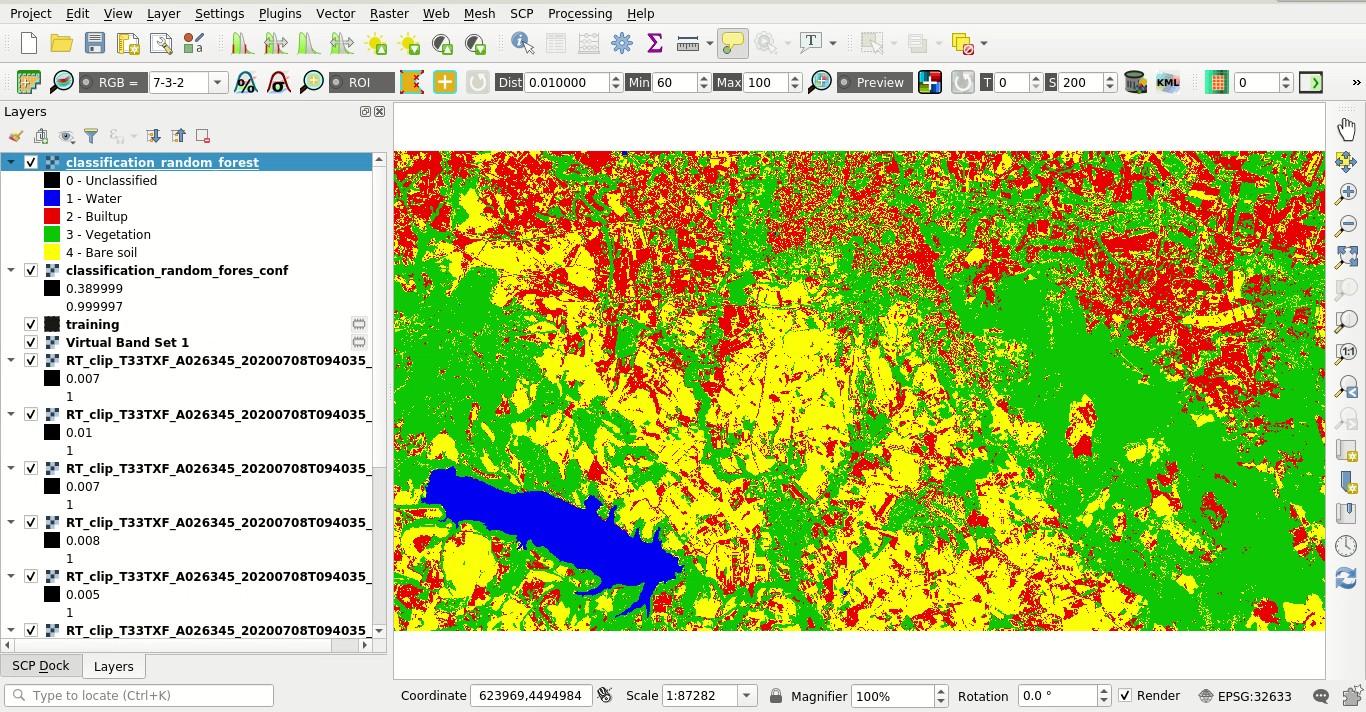Click the Type to locate search field
The width and height of the screenshot is (1366, 712).
pos(139,694)
